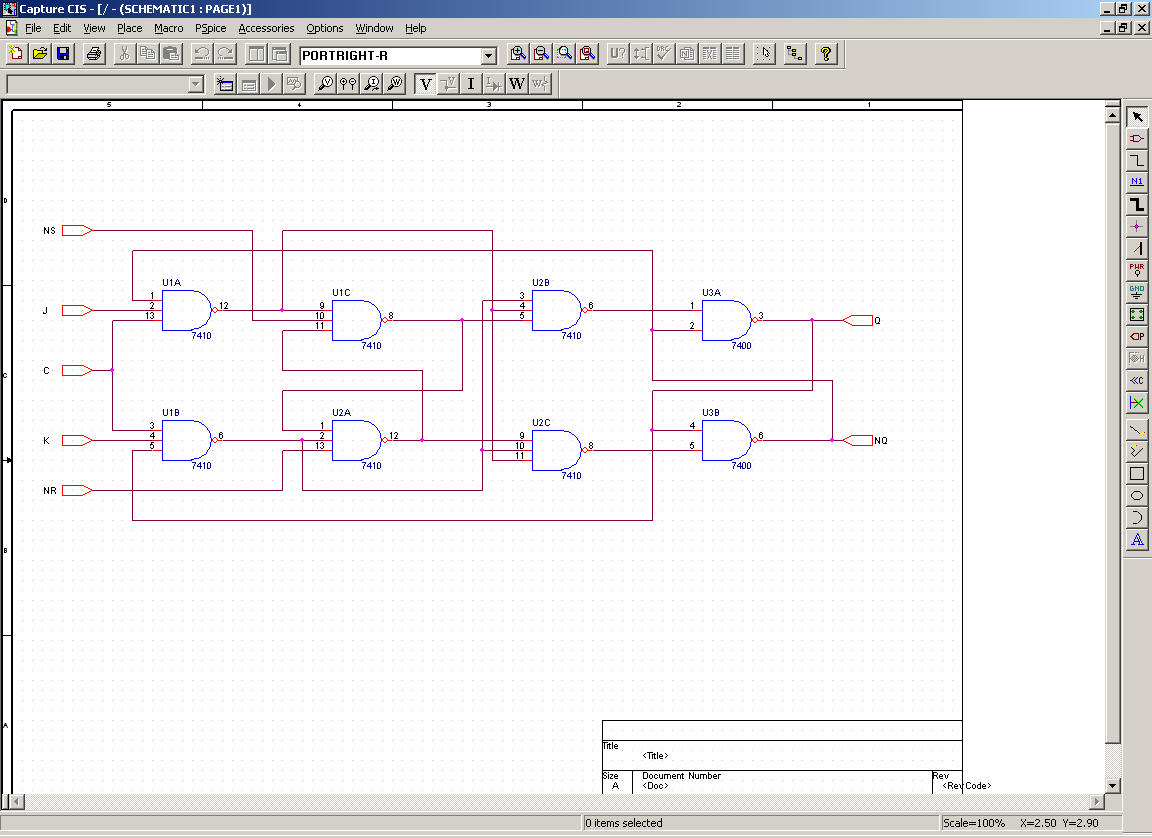Click the horizontal scrollbar right arrow
The width and height of the screenshot is (1152, 838).
1097,801
